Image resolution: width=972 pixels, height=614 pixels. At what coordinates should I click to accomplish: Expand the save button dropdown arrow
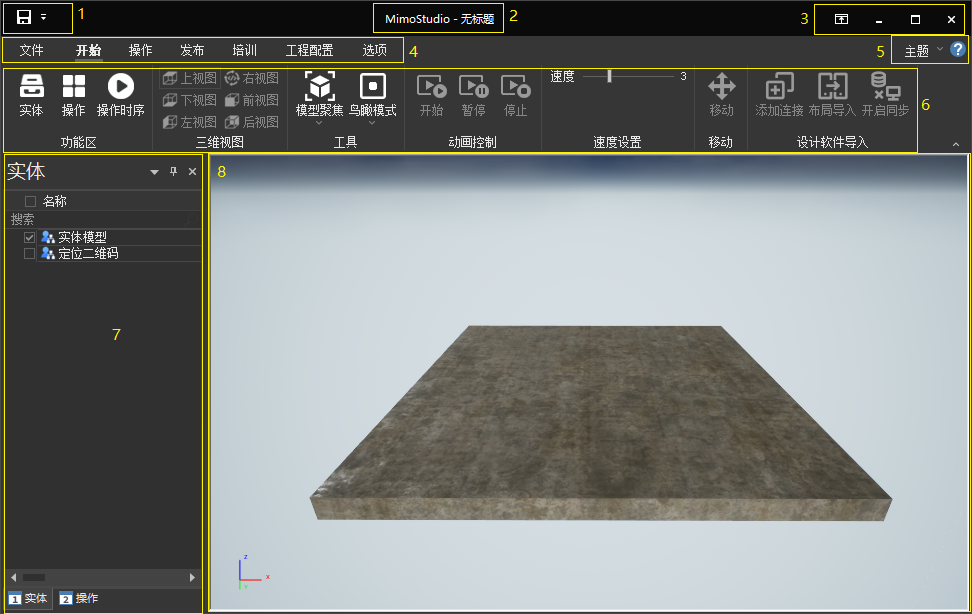tap(44, 18)
